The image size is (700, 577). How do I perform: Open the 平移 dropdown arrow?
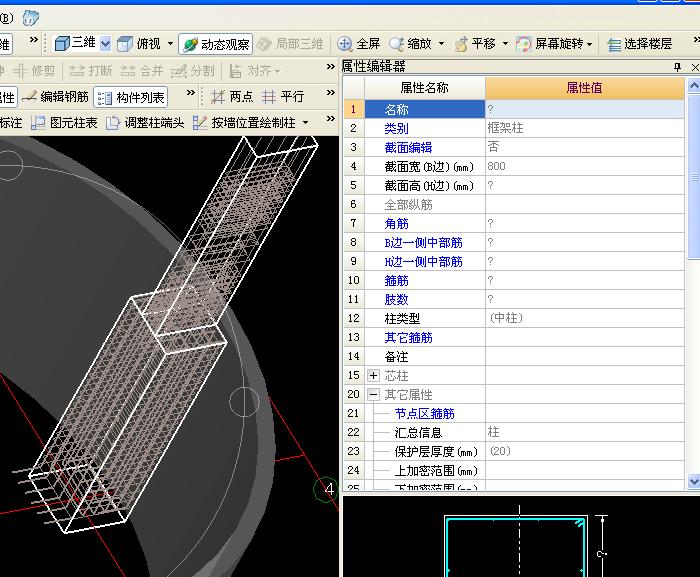click(505, 44)
